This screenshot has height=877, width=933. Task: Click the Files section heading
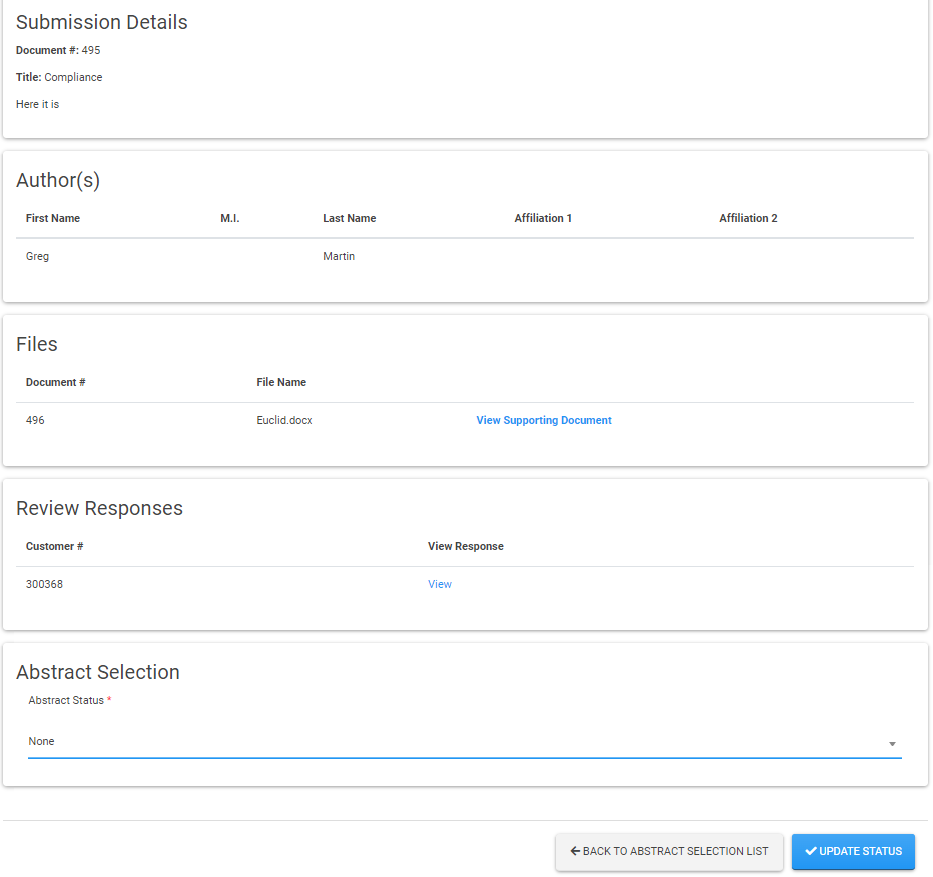37,344
